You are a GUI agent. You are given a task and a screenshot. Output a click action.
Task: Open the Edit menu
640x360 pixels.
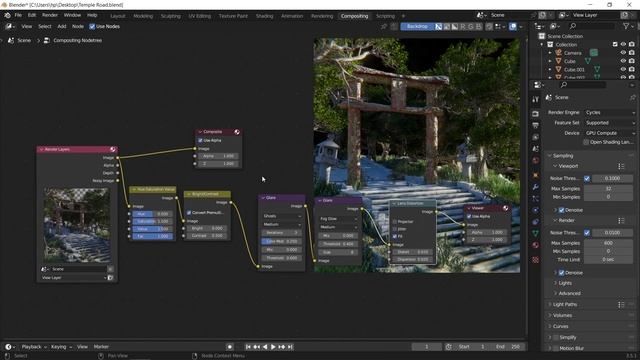tap(32, 15)
